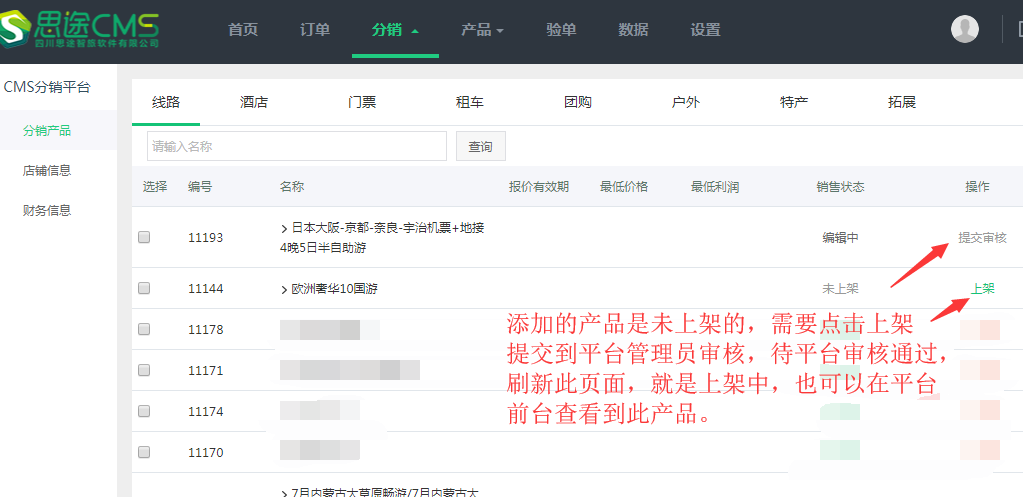Focus the 请输入名称 search field

click(296, 147)
